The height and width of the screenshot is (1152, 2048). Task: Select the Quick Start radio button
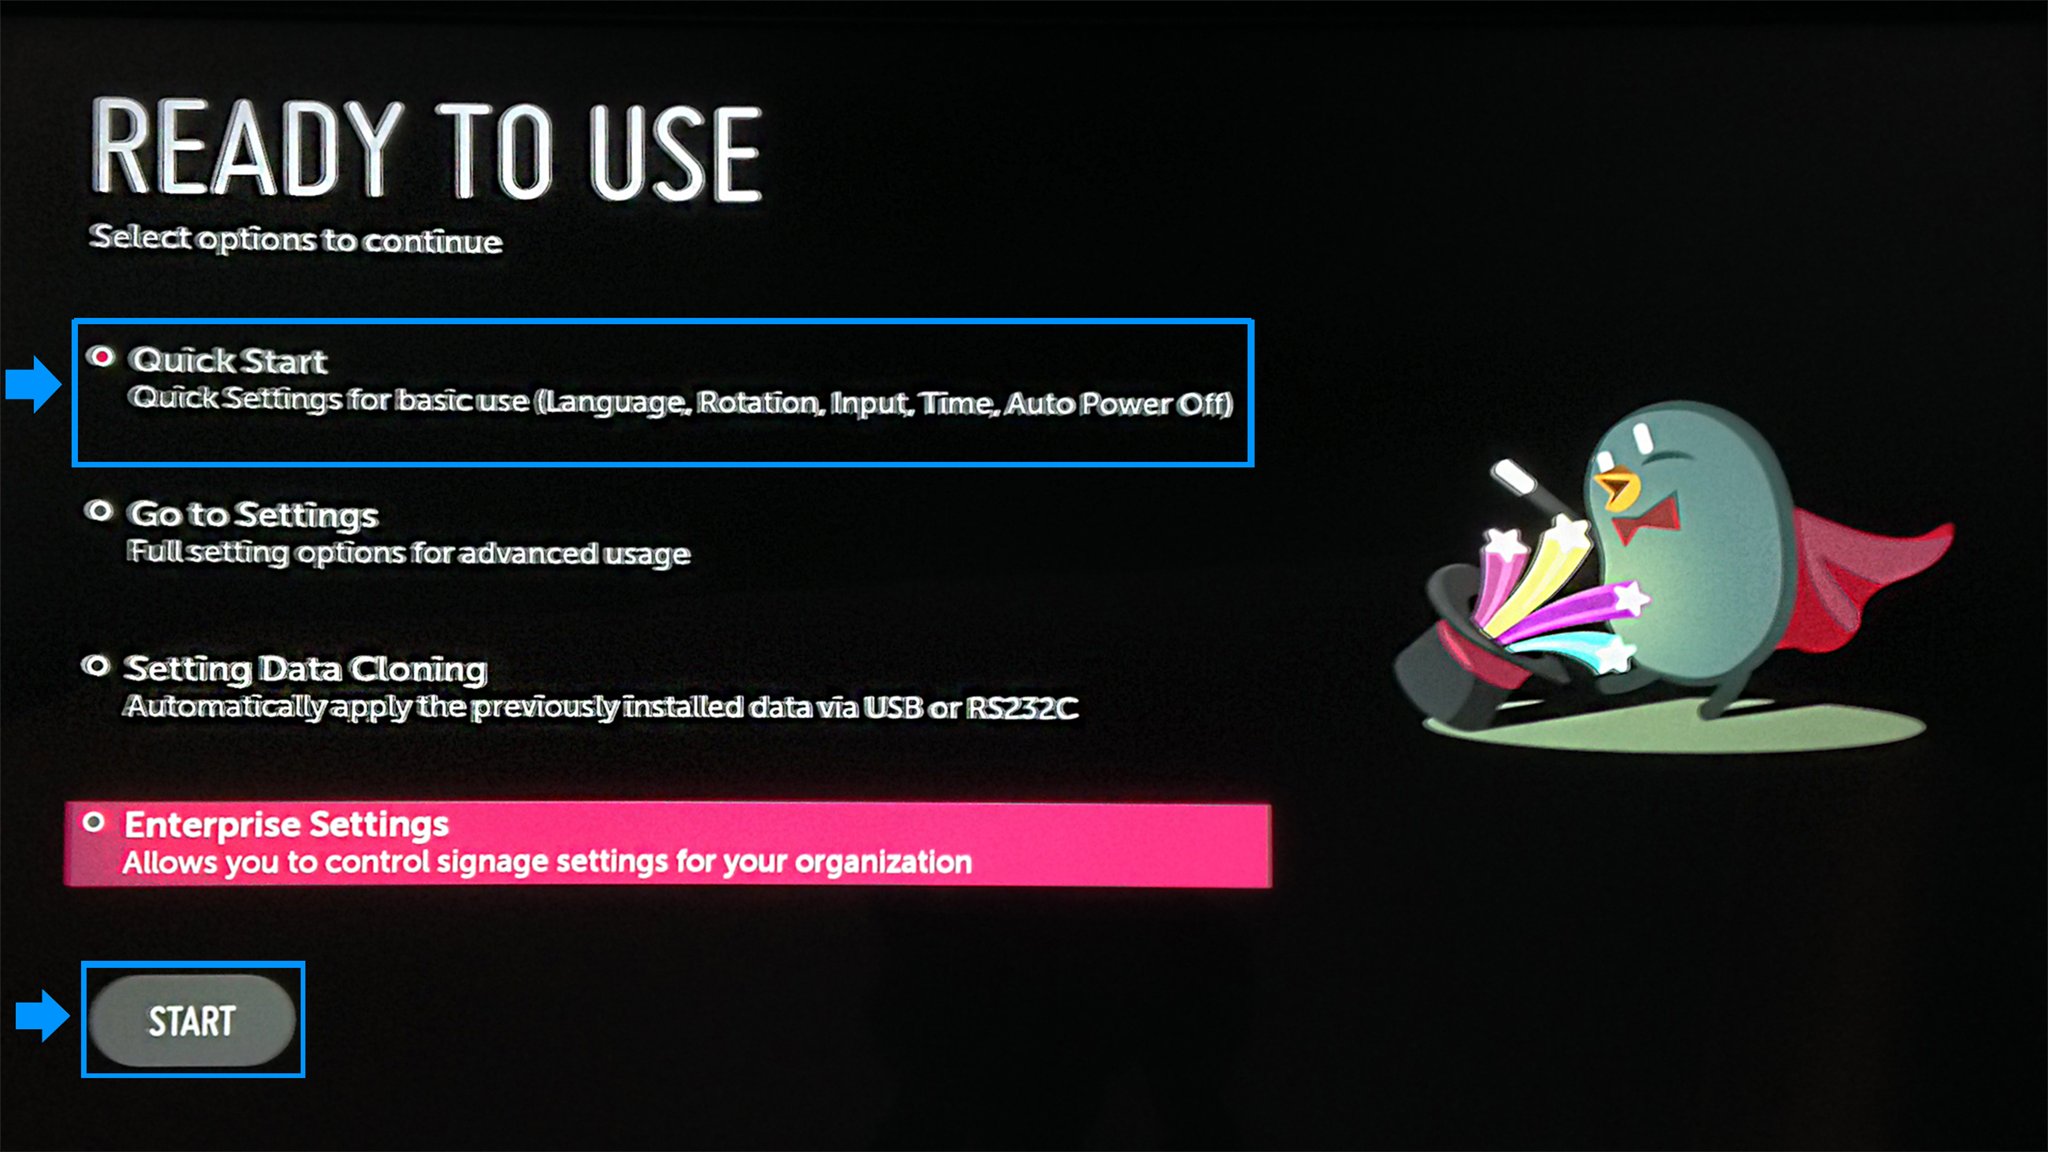(x=101, y=357)
